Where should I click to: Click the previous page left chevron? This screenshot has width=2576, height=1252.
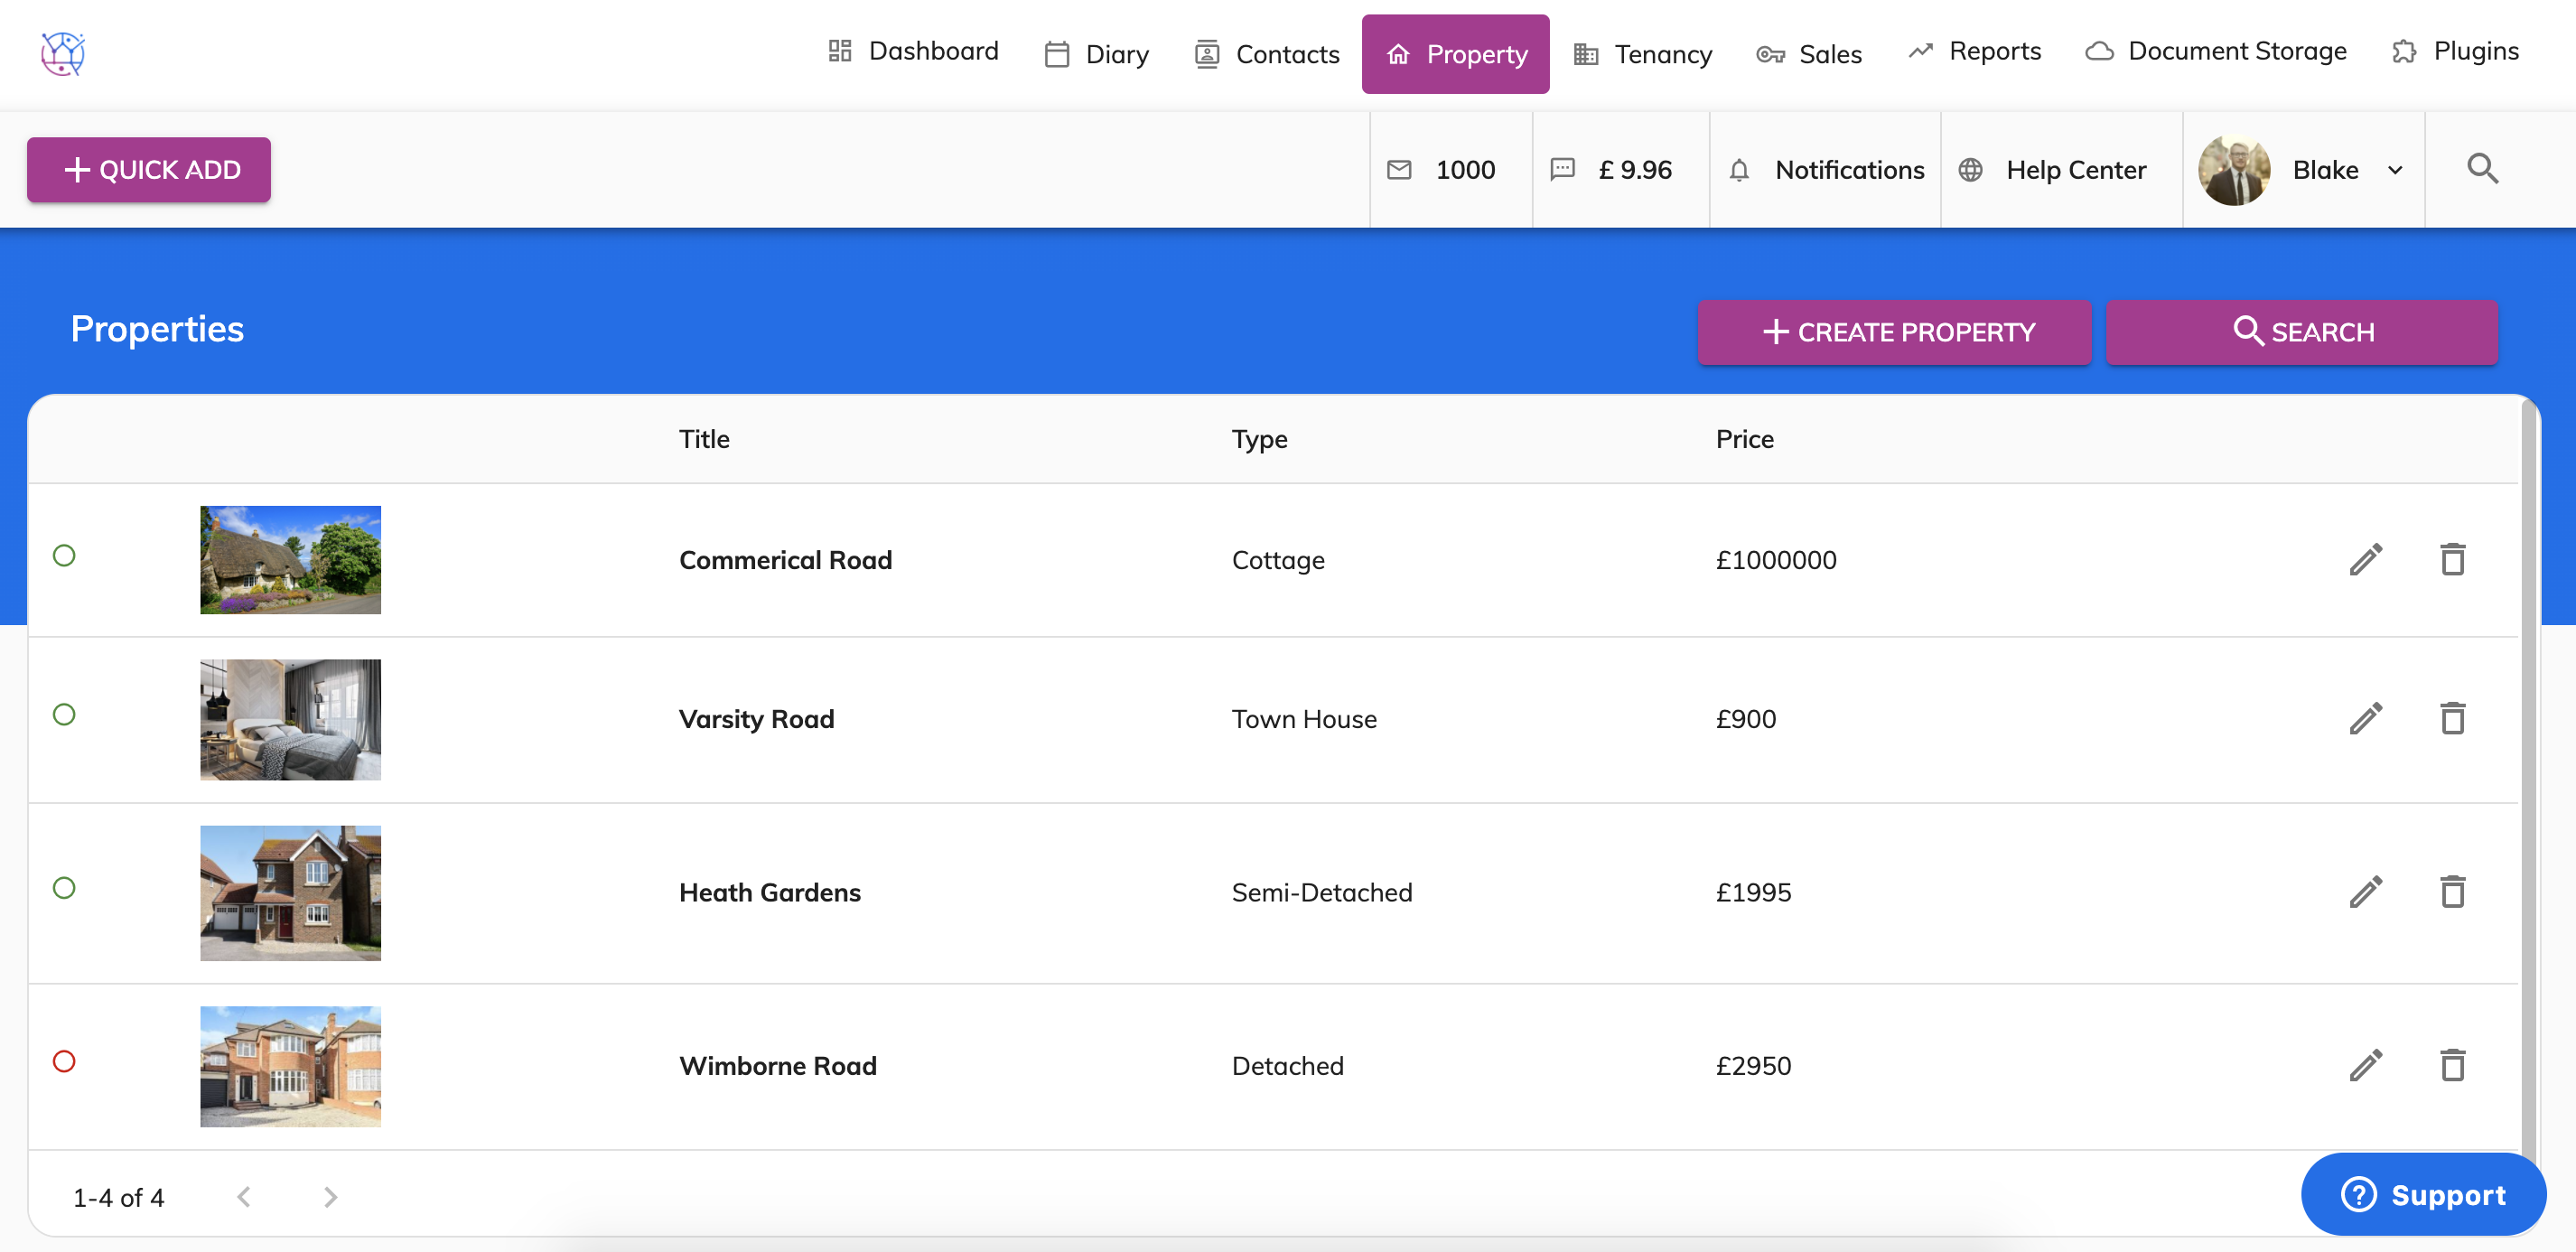point(243,1195)
